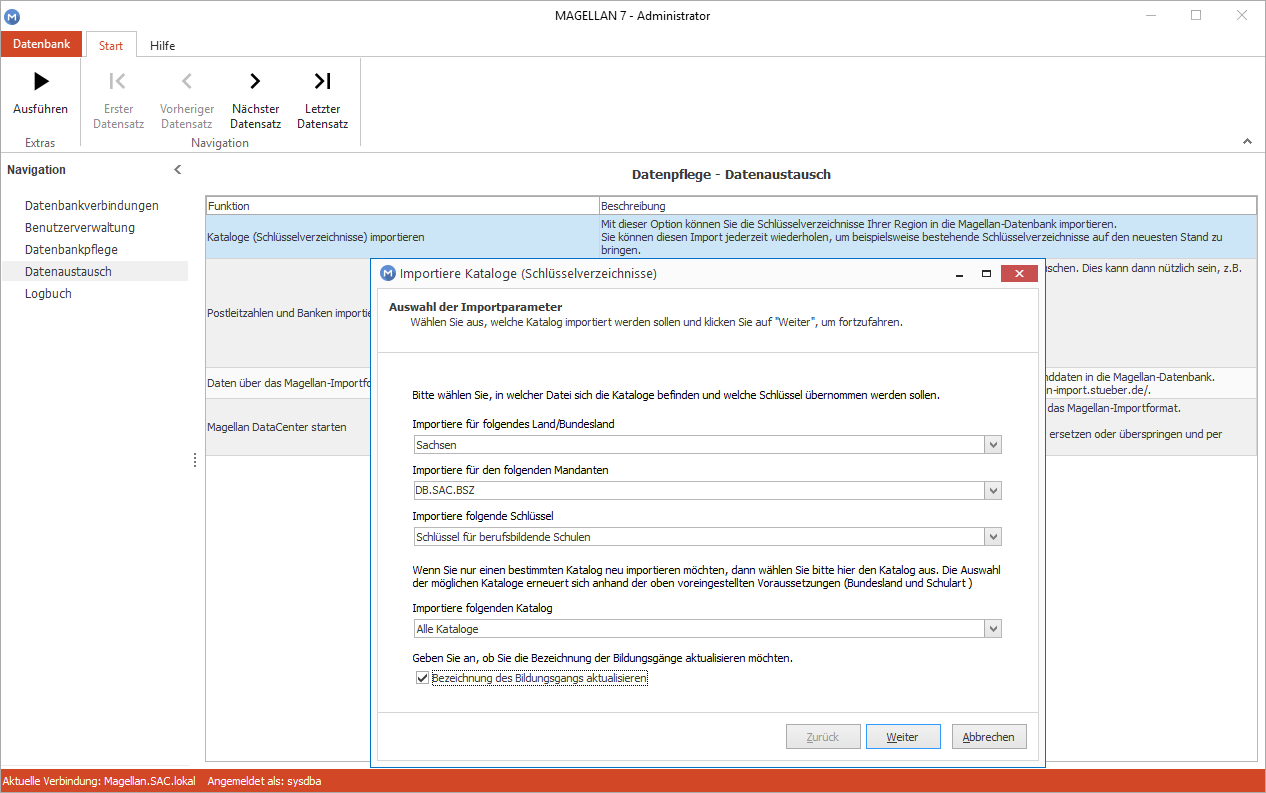Click status text Aktuelle Verbindung: Magellan.SAC.lokal

[x=99, y=780]
